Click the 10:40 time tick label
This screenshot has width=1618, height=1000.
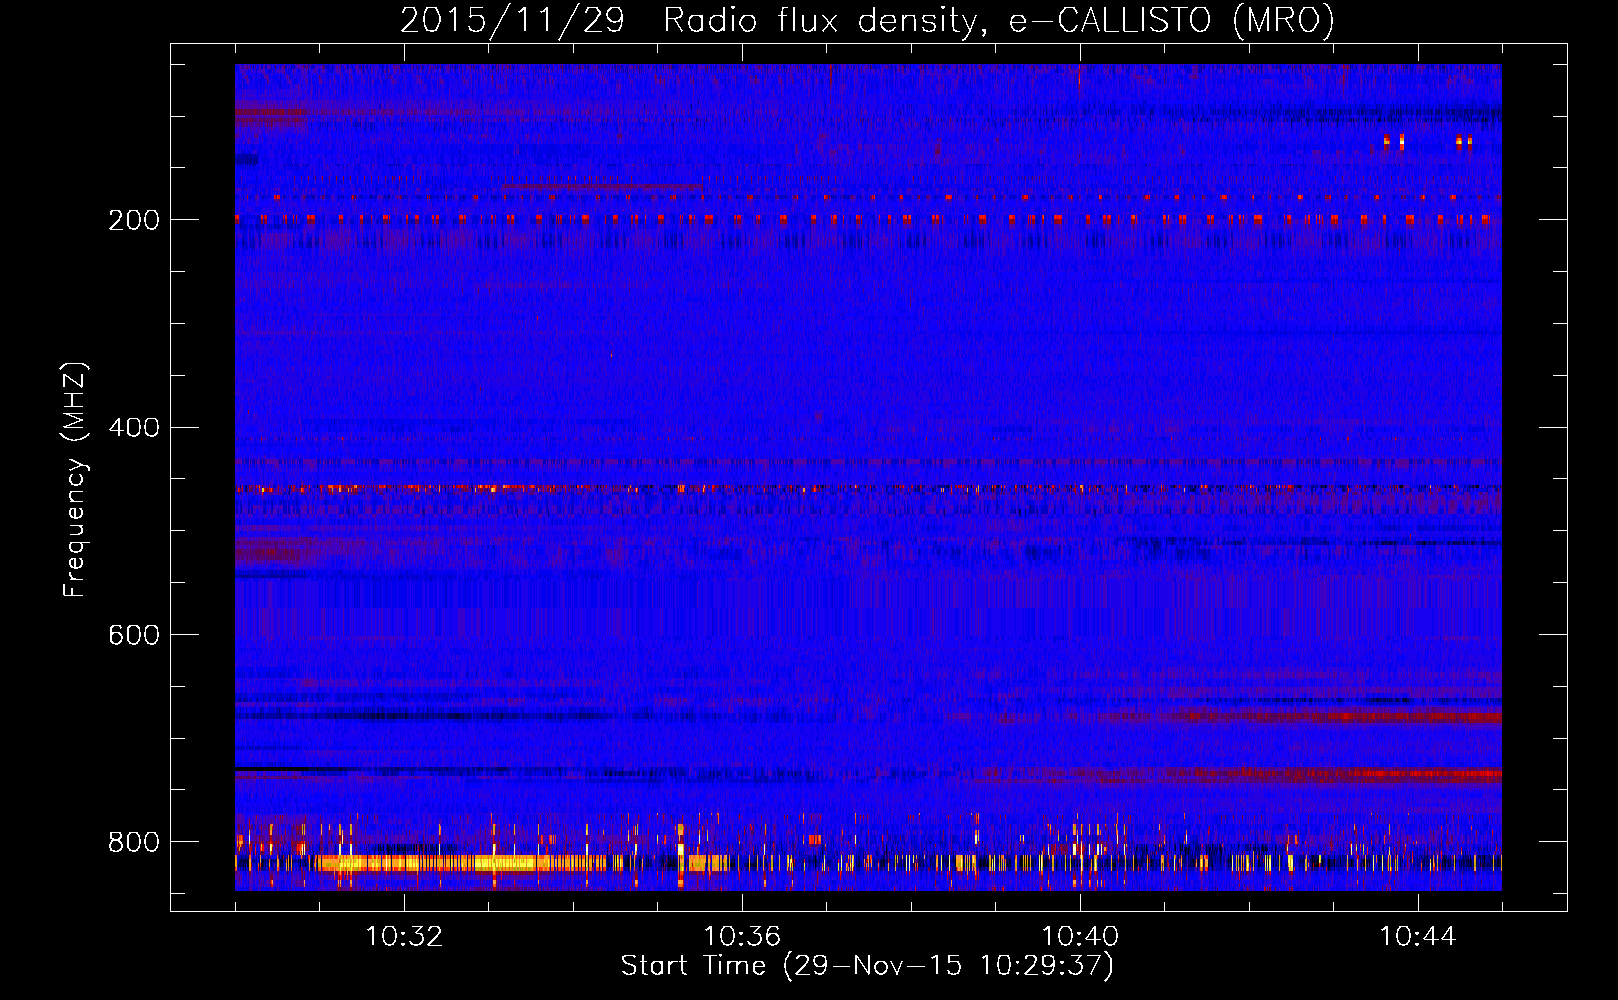pyautogui.click(x=1080, y=937)
